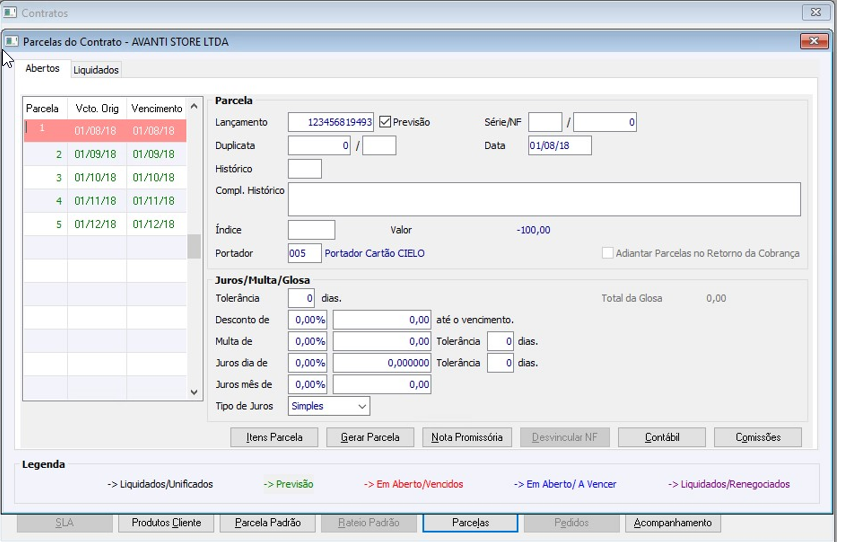Focus the Compl. Histórico text box
The height and width of the screenshot is (542, 841).
[x=544, y=199]
